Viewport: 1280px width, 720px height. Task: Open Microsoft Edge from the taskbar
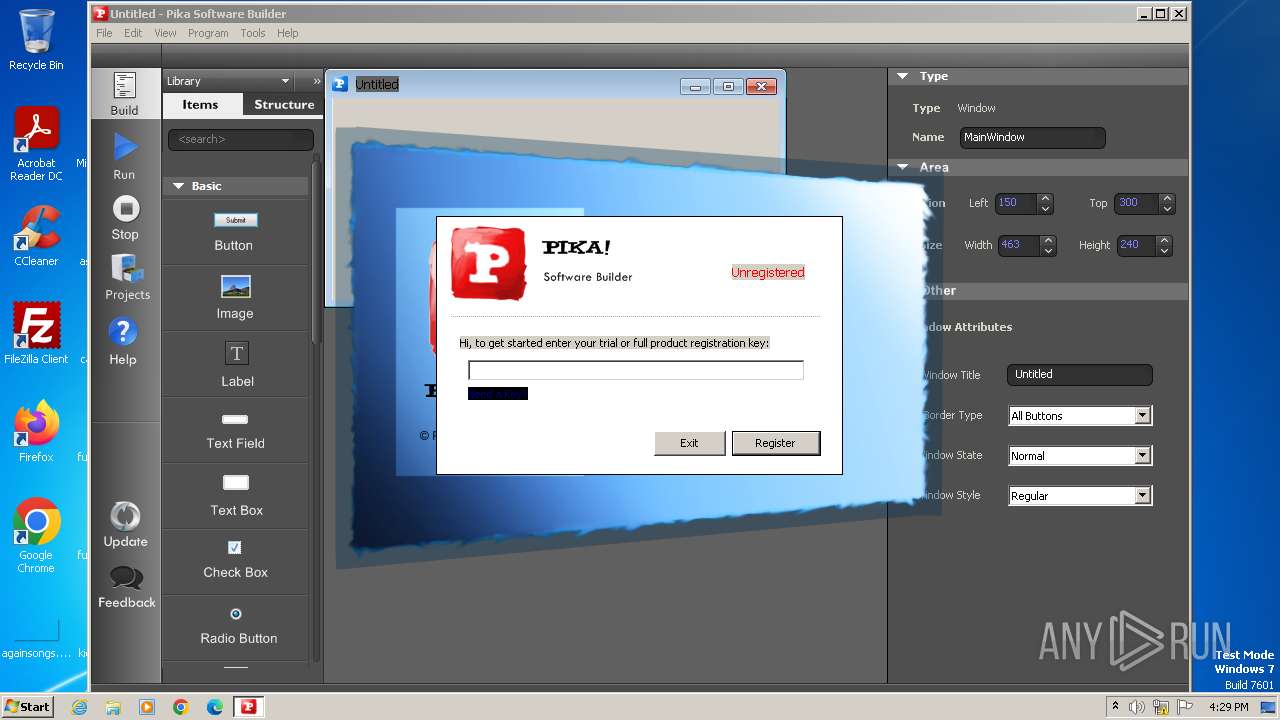coord(214,707)
